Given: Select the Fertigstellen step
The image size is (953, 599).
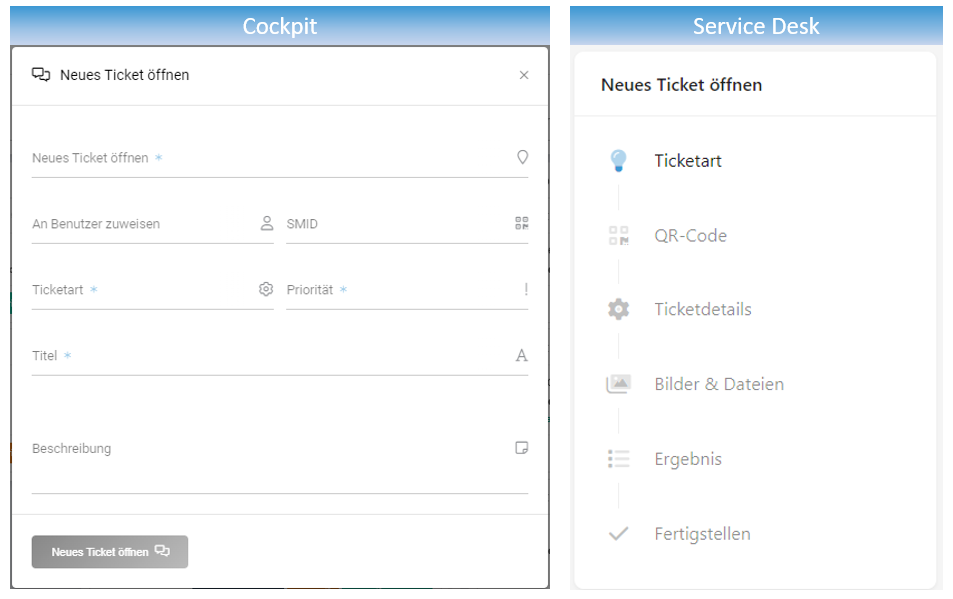Looking at the screenshot, I should tap(702, 534).
